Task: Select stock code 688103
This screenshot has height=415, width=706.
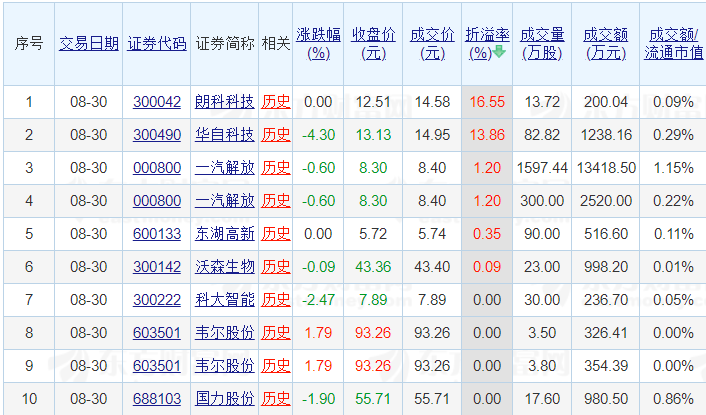Action: click(x=157, y=398)
